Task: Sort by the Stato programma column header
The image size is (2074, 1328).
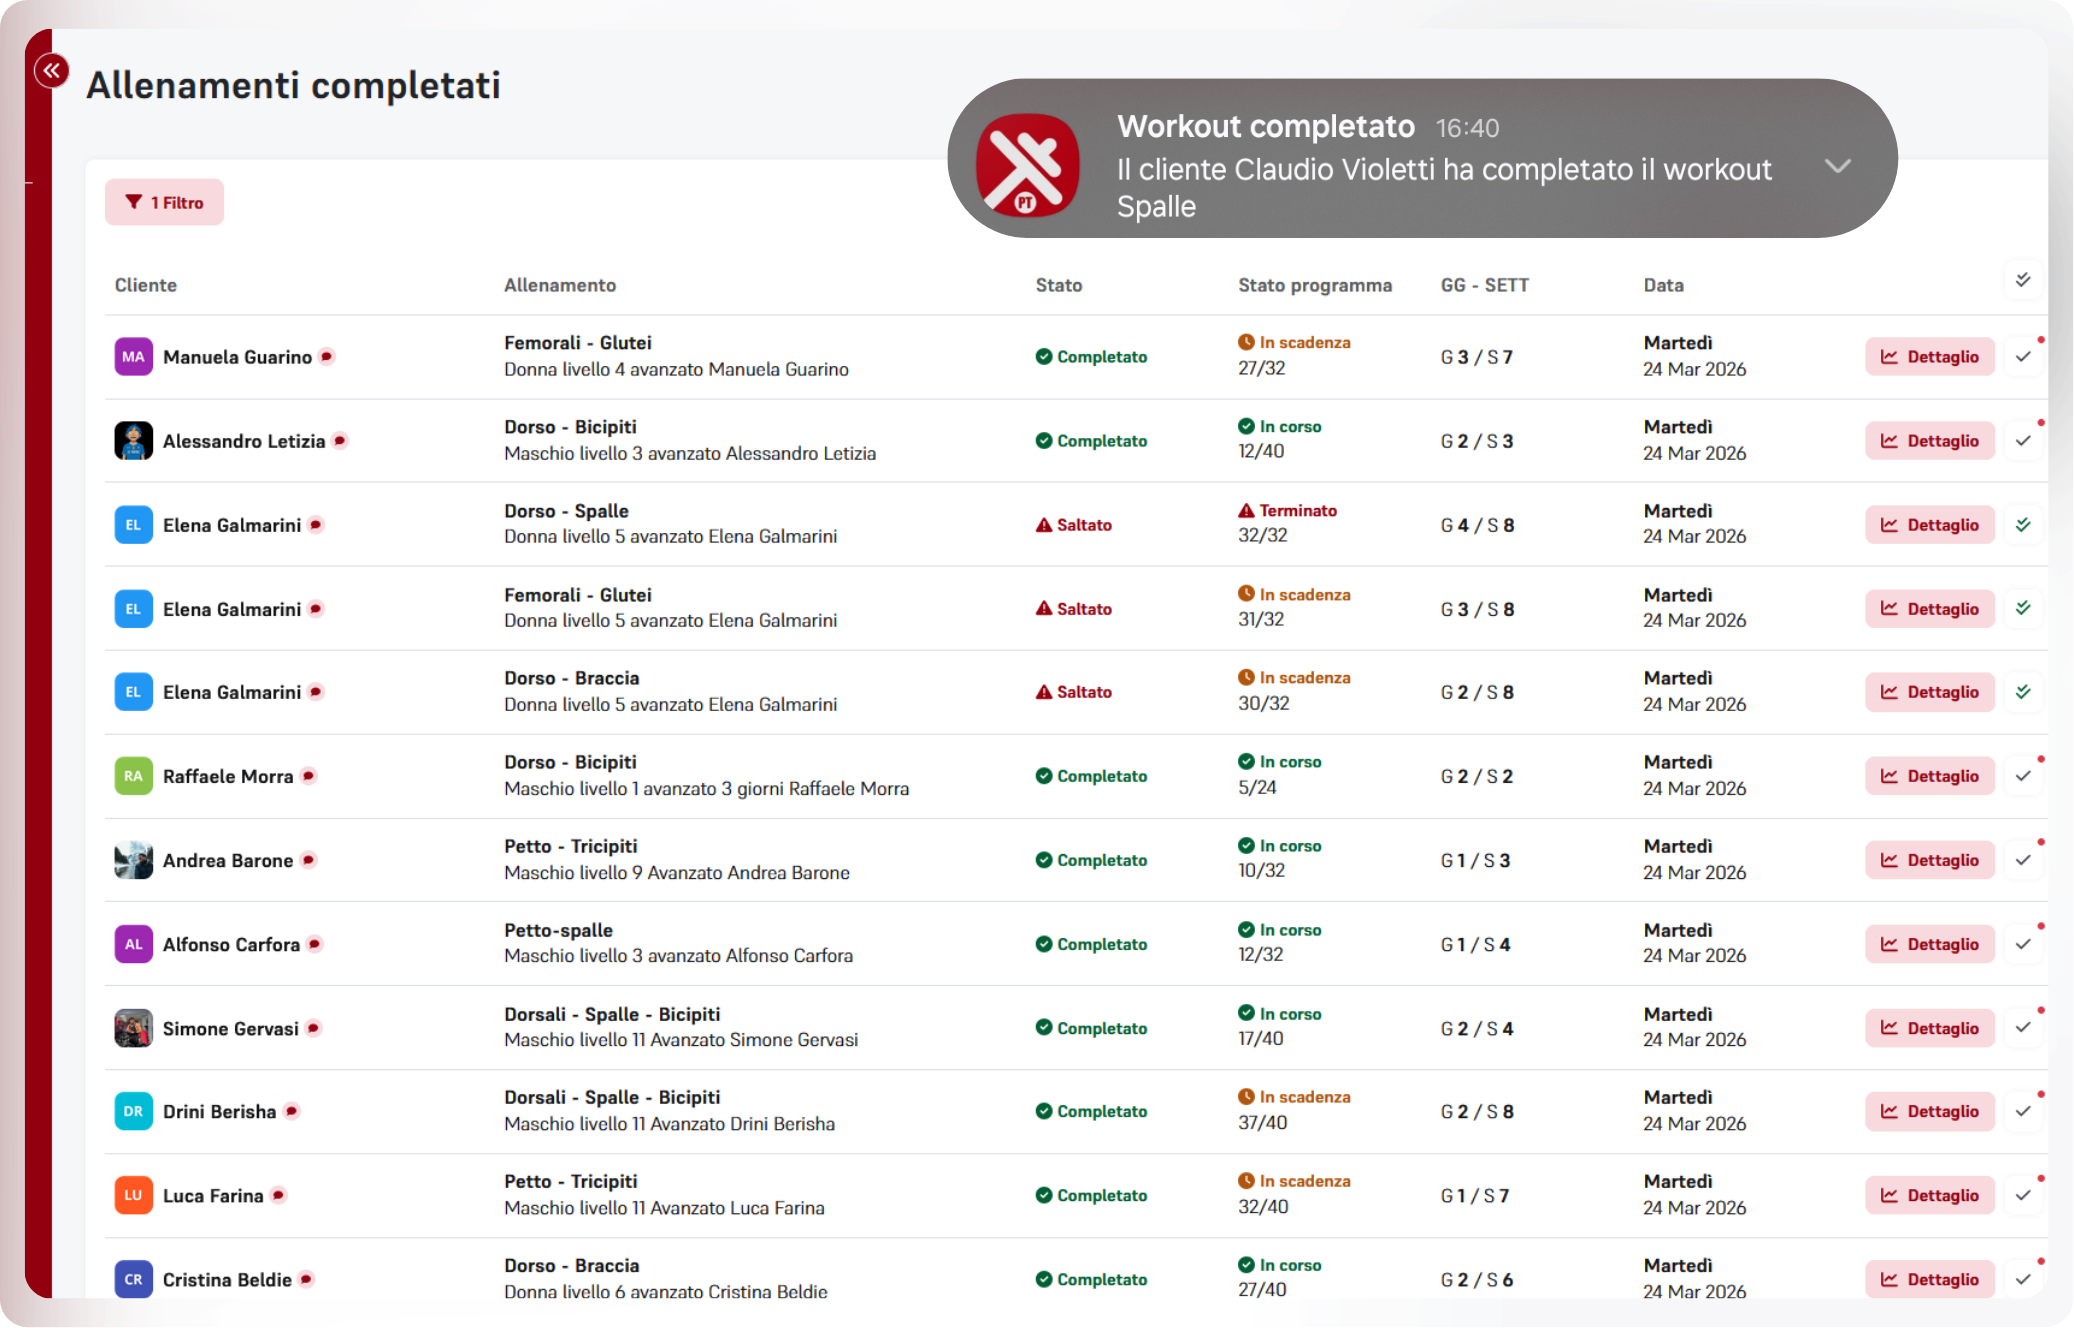Action: (1314, 285)
